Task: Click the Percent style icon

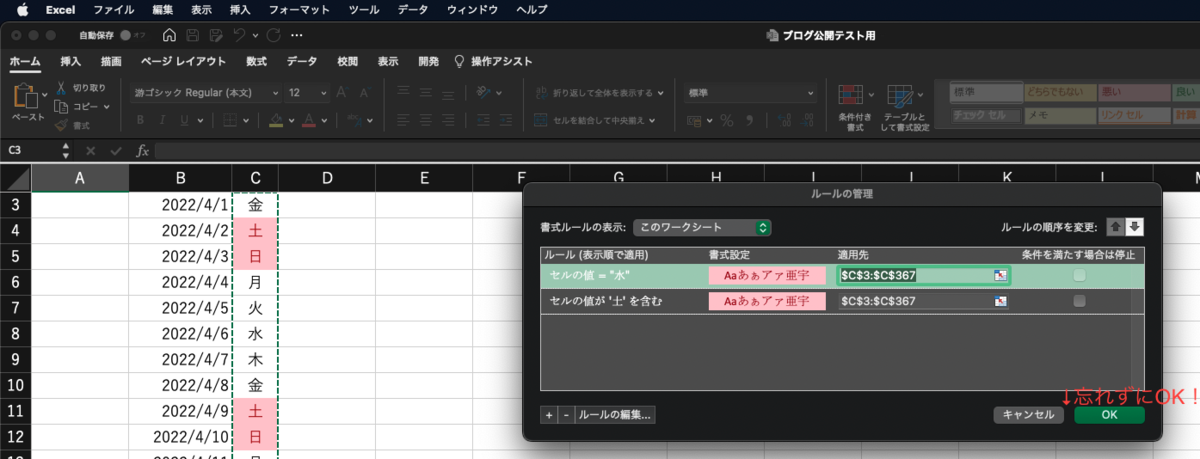Action: tap(727, 120)
